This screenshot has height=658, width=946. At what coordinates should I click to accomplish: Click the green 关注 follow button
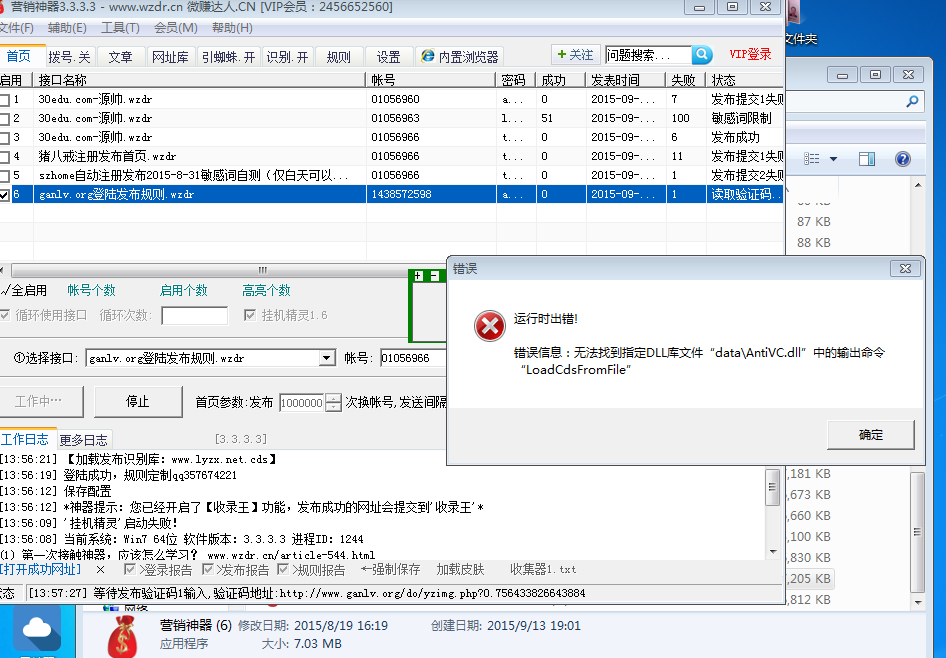(x=576, y=55)
